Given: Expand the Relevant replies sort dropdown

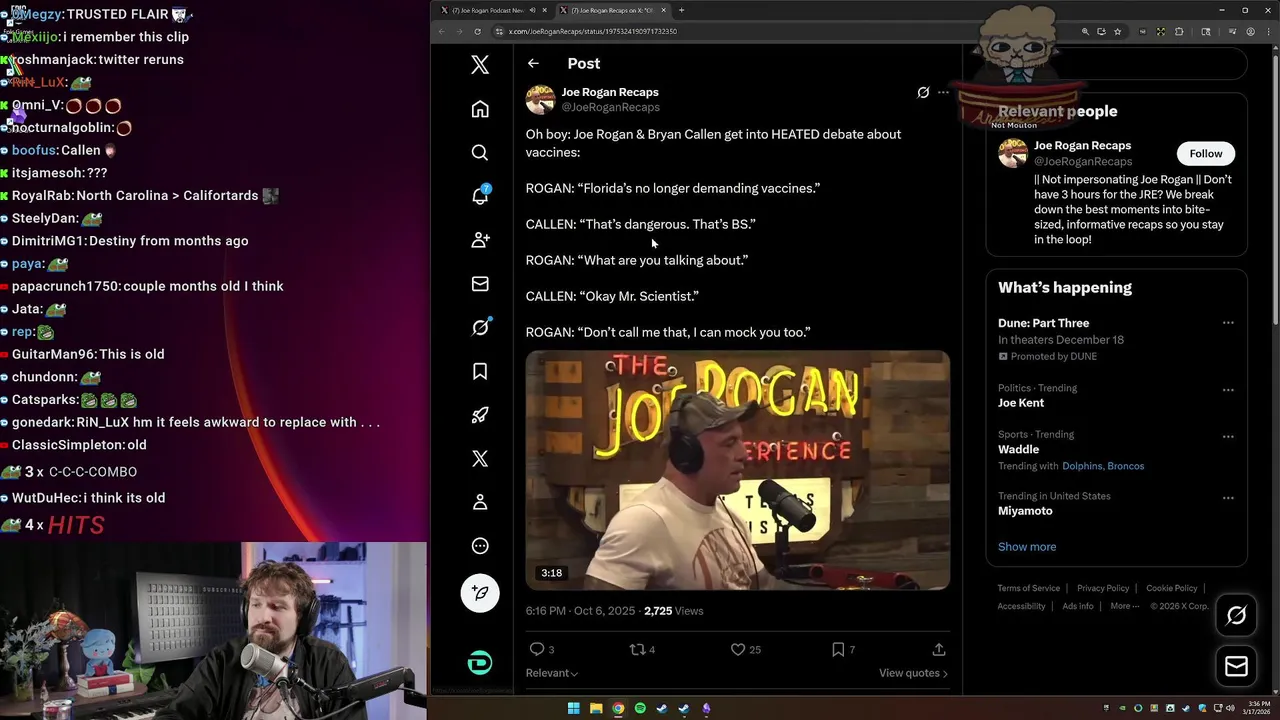Looking at the screenshot, I should tap(552, 673).
